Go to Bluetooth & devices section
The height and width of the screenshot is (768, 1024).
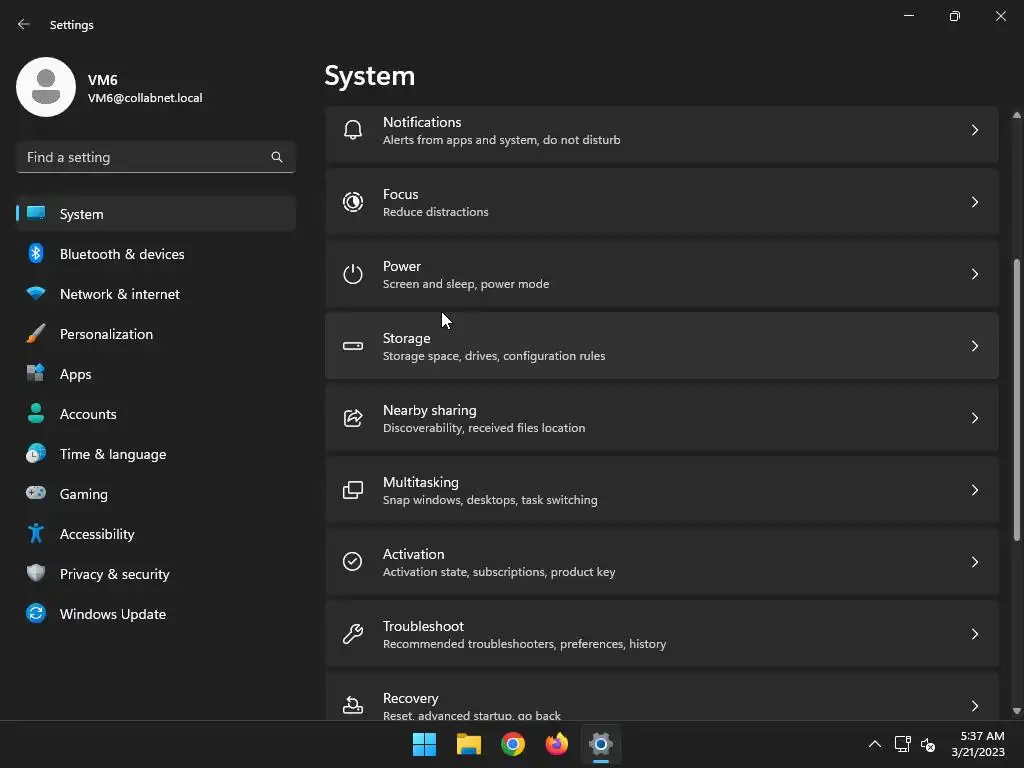click(x=155, y=253)
